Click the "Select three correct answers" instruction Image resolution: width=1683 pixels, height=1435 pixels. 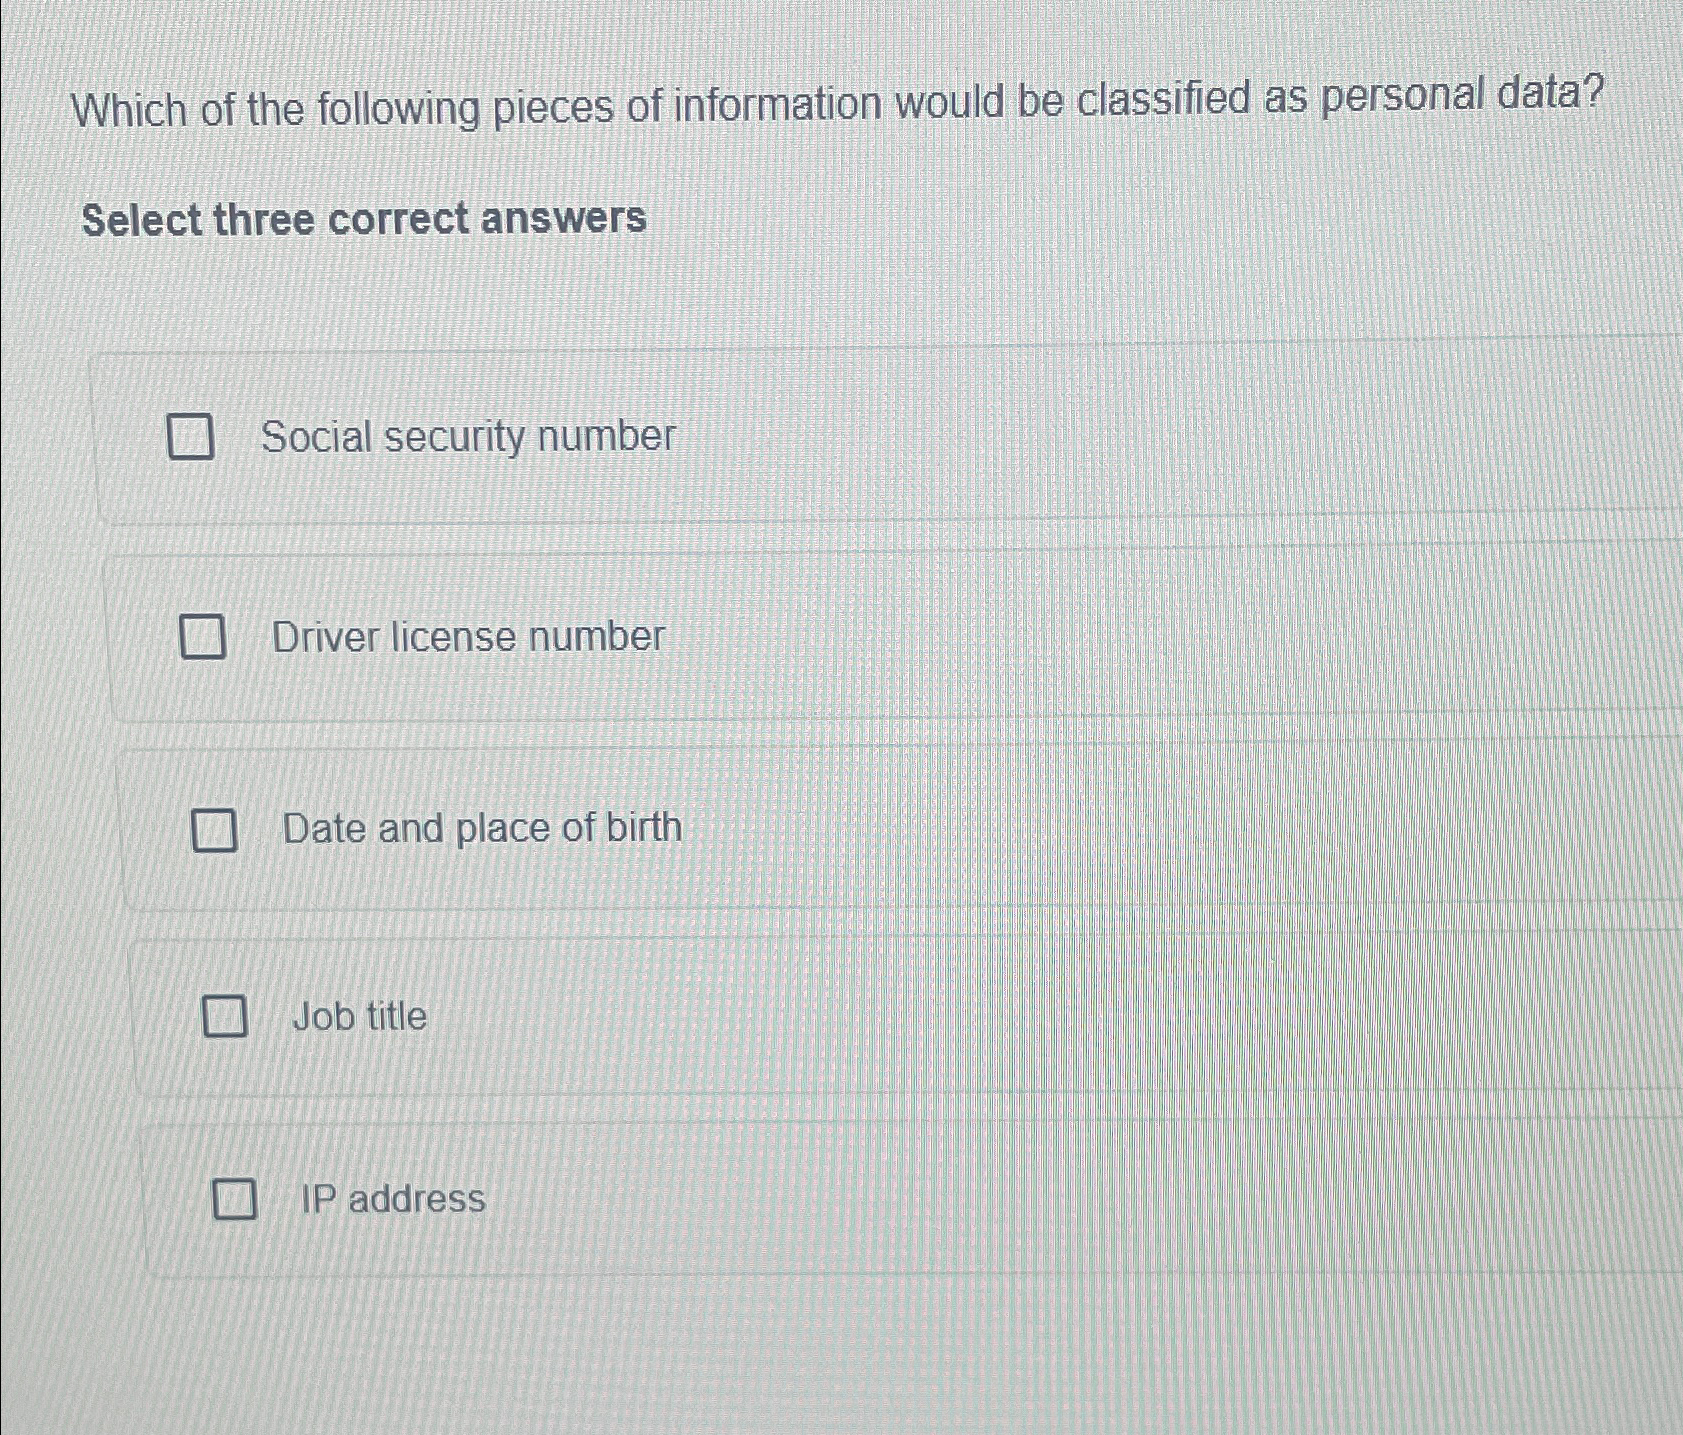[x=364, y=219]
